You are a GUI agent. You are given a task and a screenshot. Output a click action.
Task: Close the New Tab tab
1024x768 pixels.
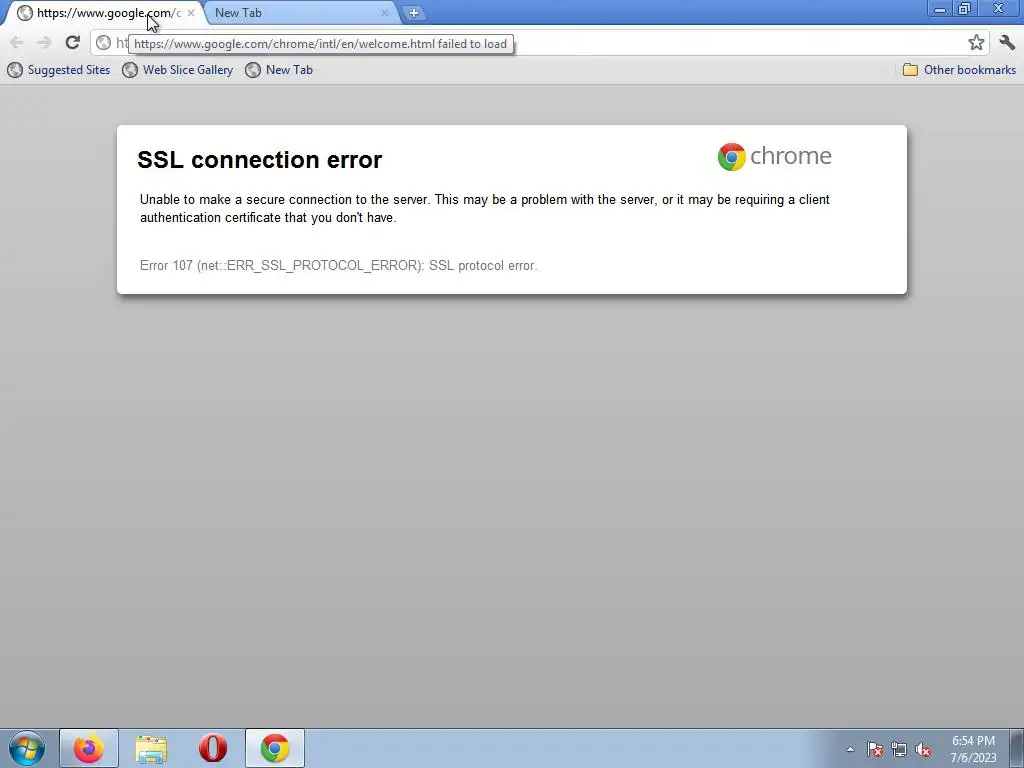[385, 12]
